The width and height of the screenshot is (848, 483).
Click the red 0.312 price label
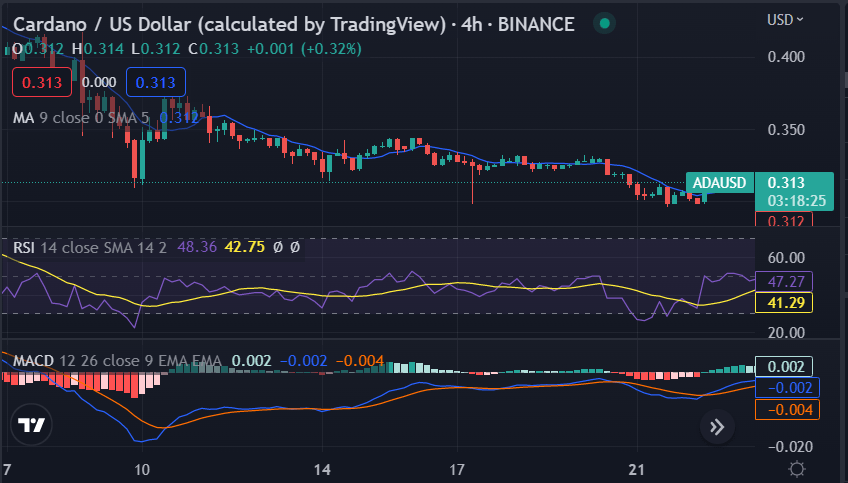coord(784,220)
